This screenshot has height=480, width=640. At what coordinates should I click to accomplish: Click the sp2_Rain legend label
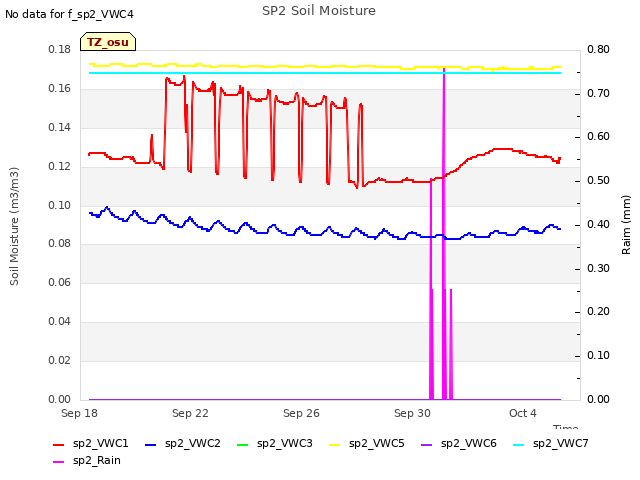[97, 460]
